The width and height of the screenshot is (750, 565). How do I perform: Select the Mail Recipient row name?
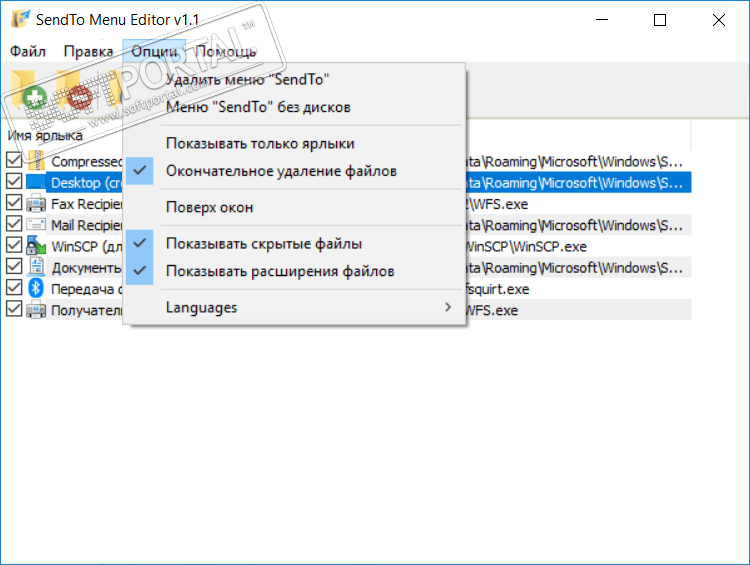87,225
